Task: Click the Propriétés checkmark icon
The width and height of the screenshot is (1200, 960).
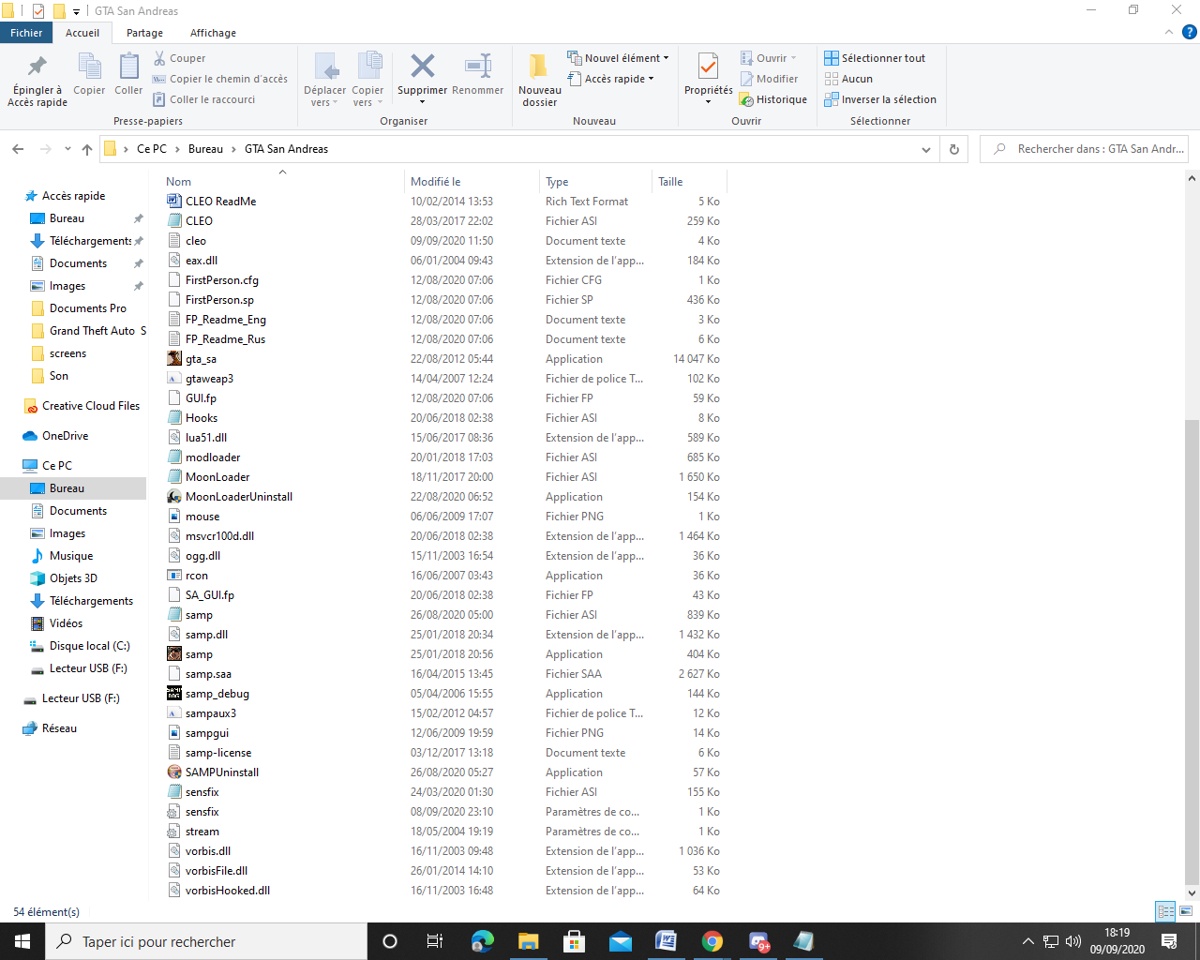Action: point(708,67)
